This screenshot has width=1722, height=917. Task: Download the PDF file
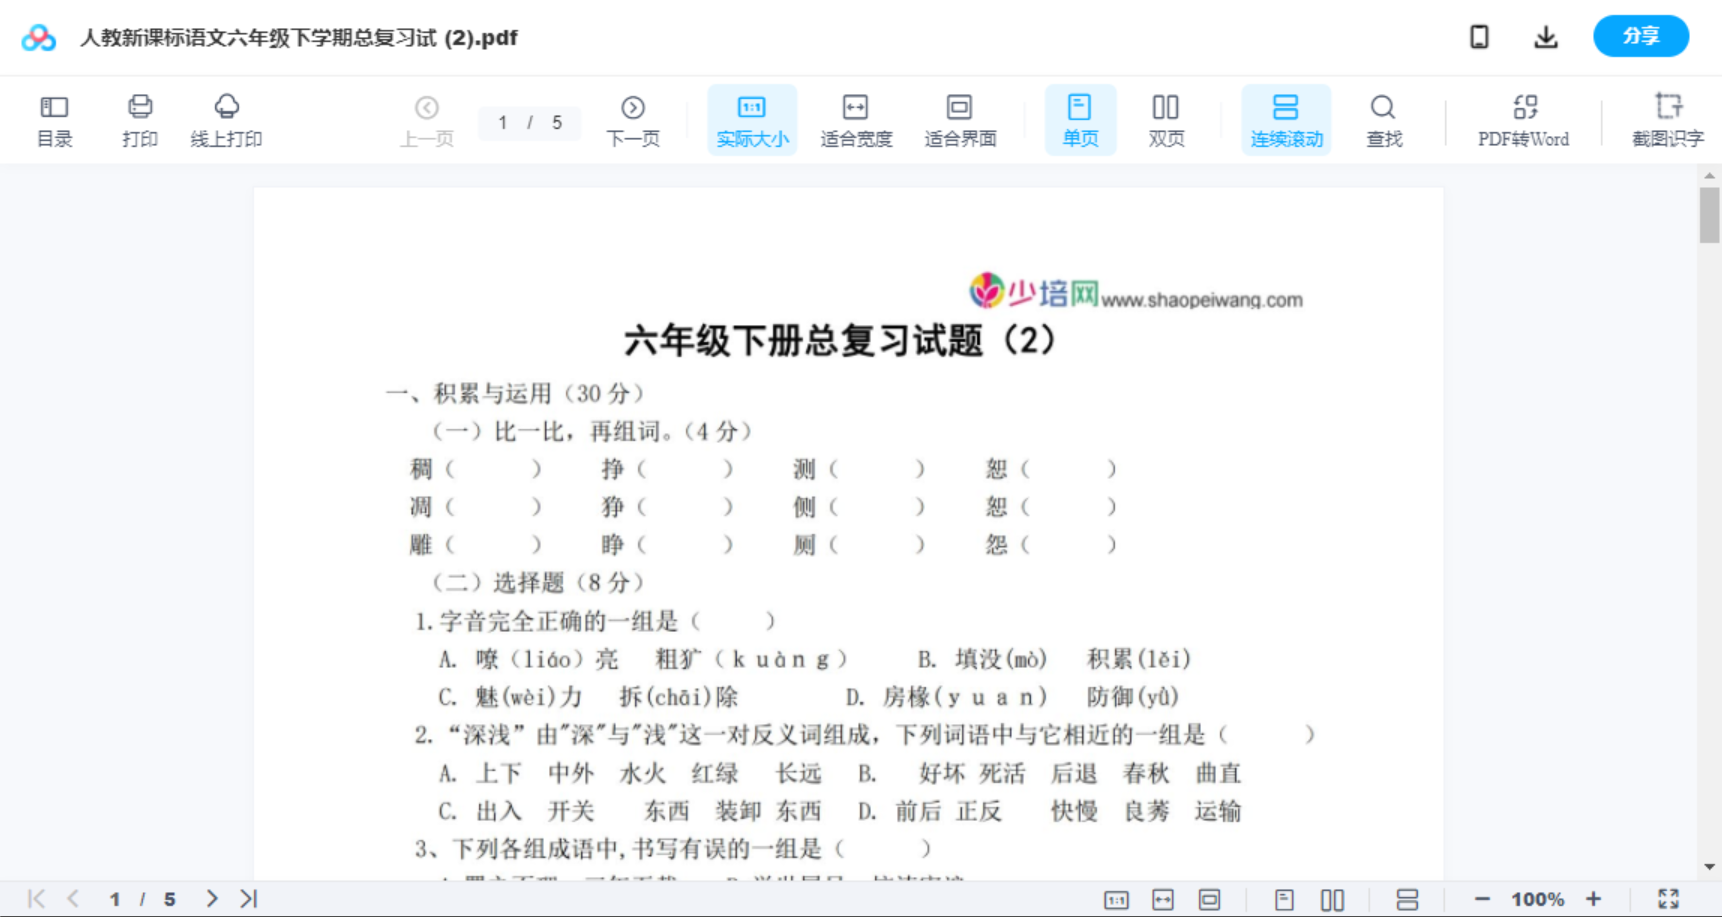pyautogui.click(x=1545, y=36)
